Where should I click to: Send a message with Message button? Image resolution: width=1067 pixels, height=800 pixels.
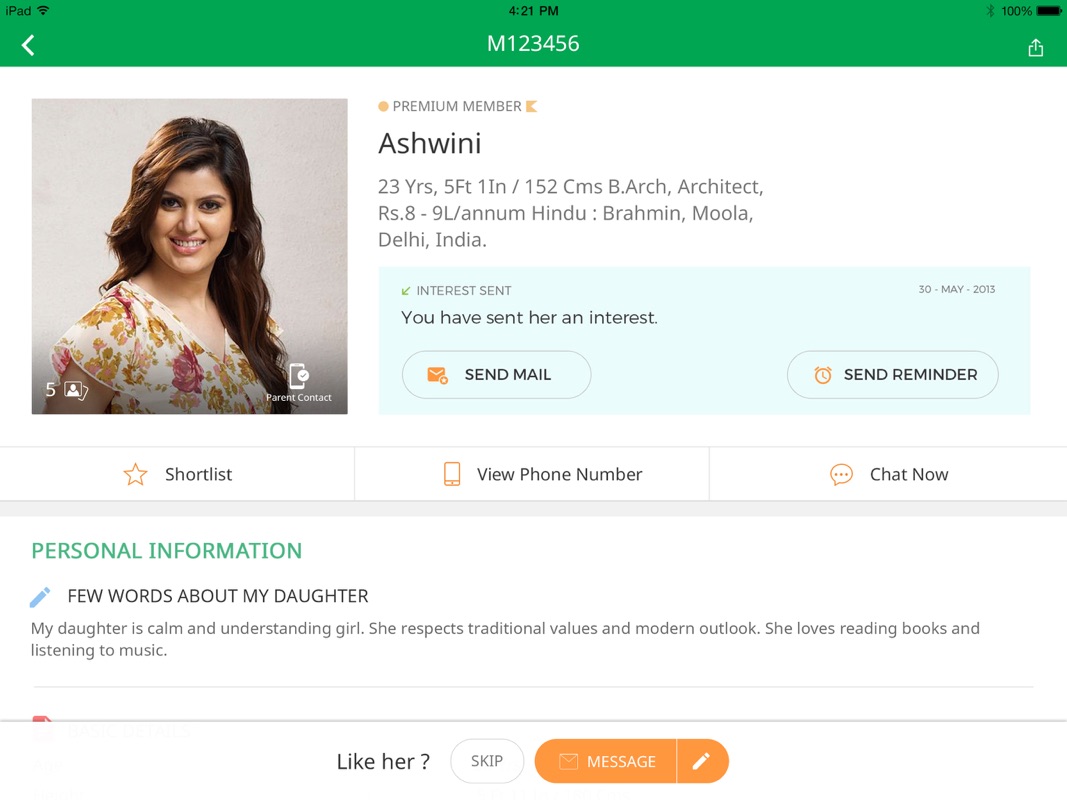[x=606, y=761]
